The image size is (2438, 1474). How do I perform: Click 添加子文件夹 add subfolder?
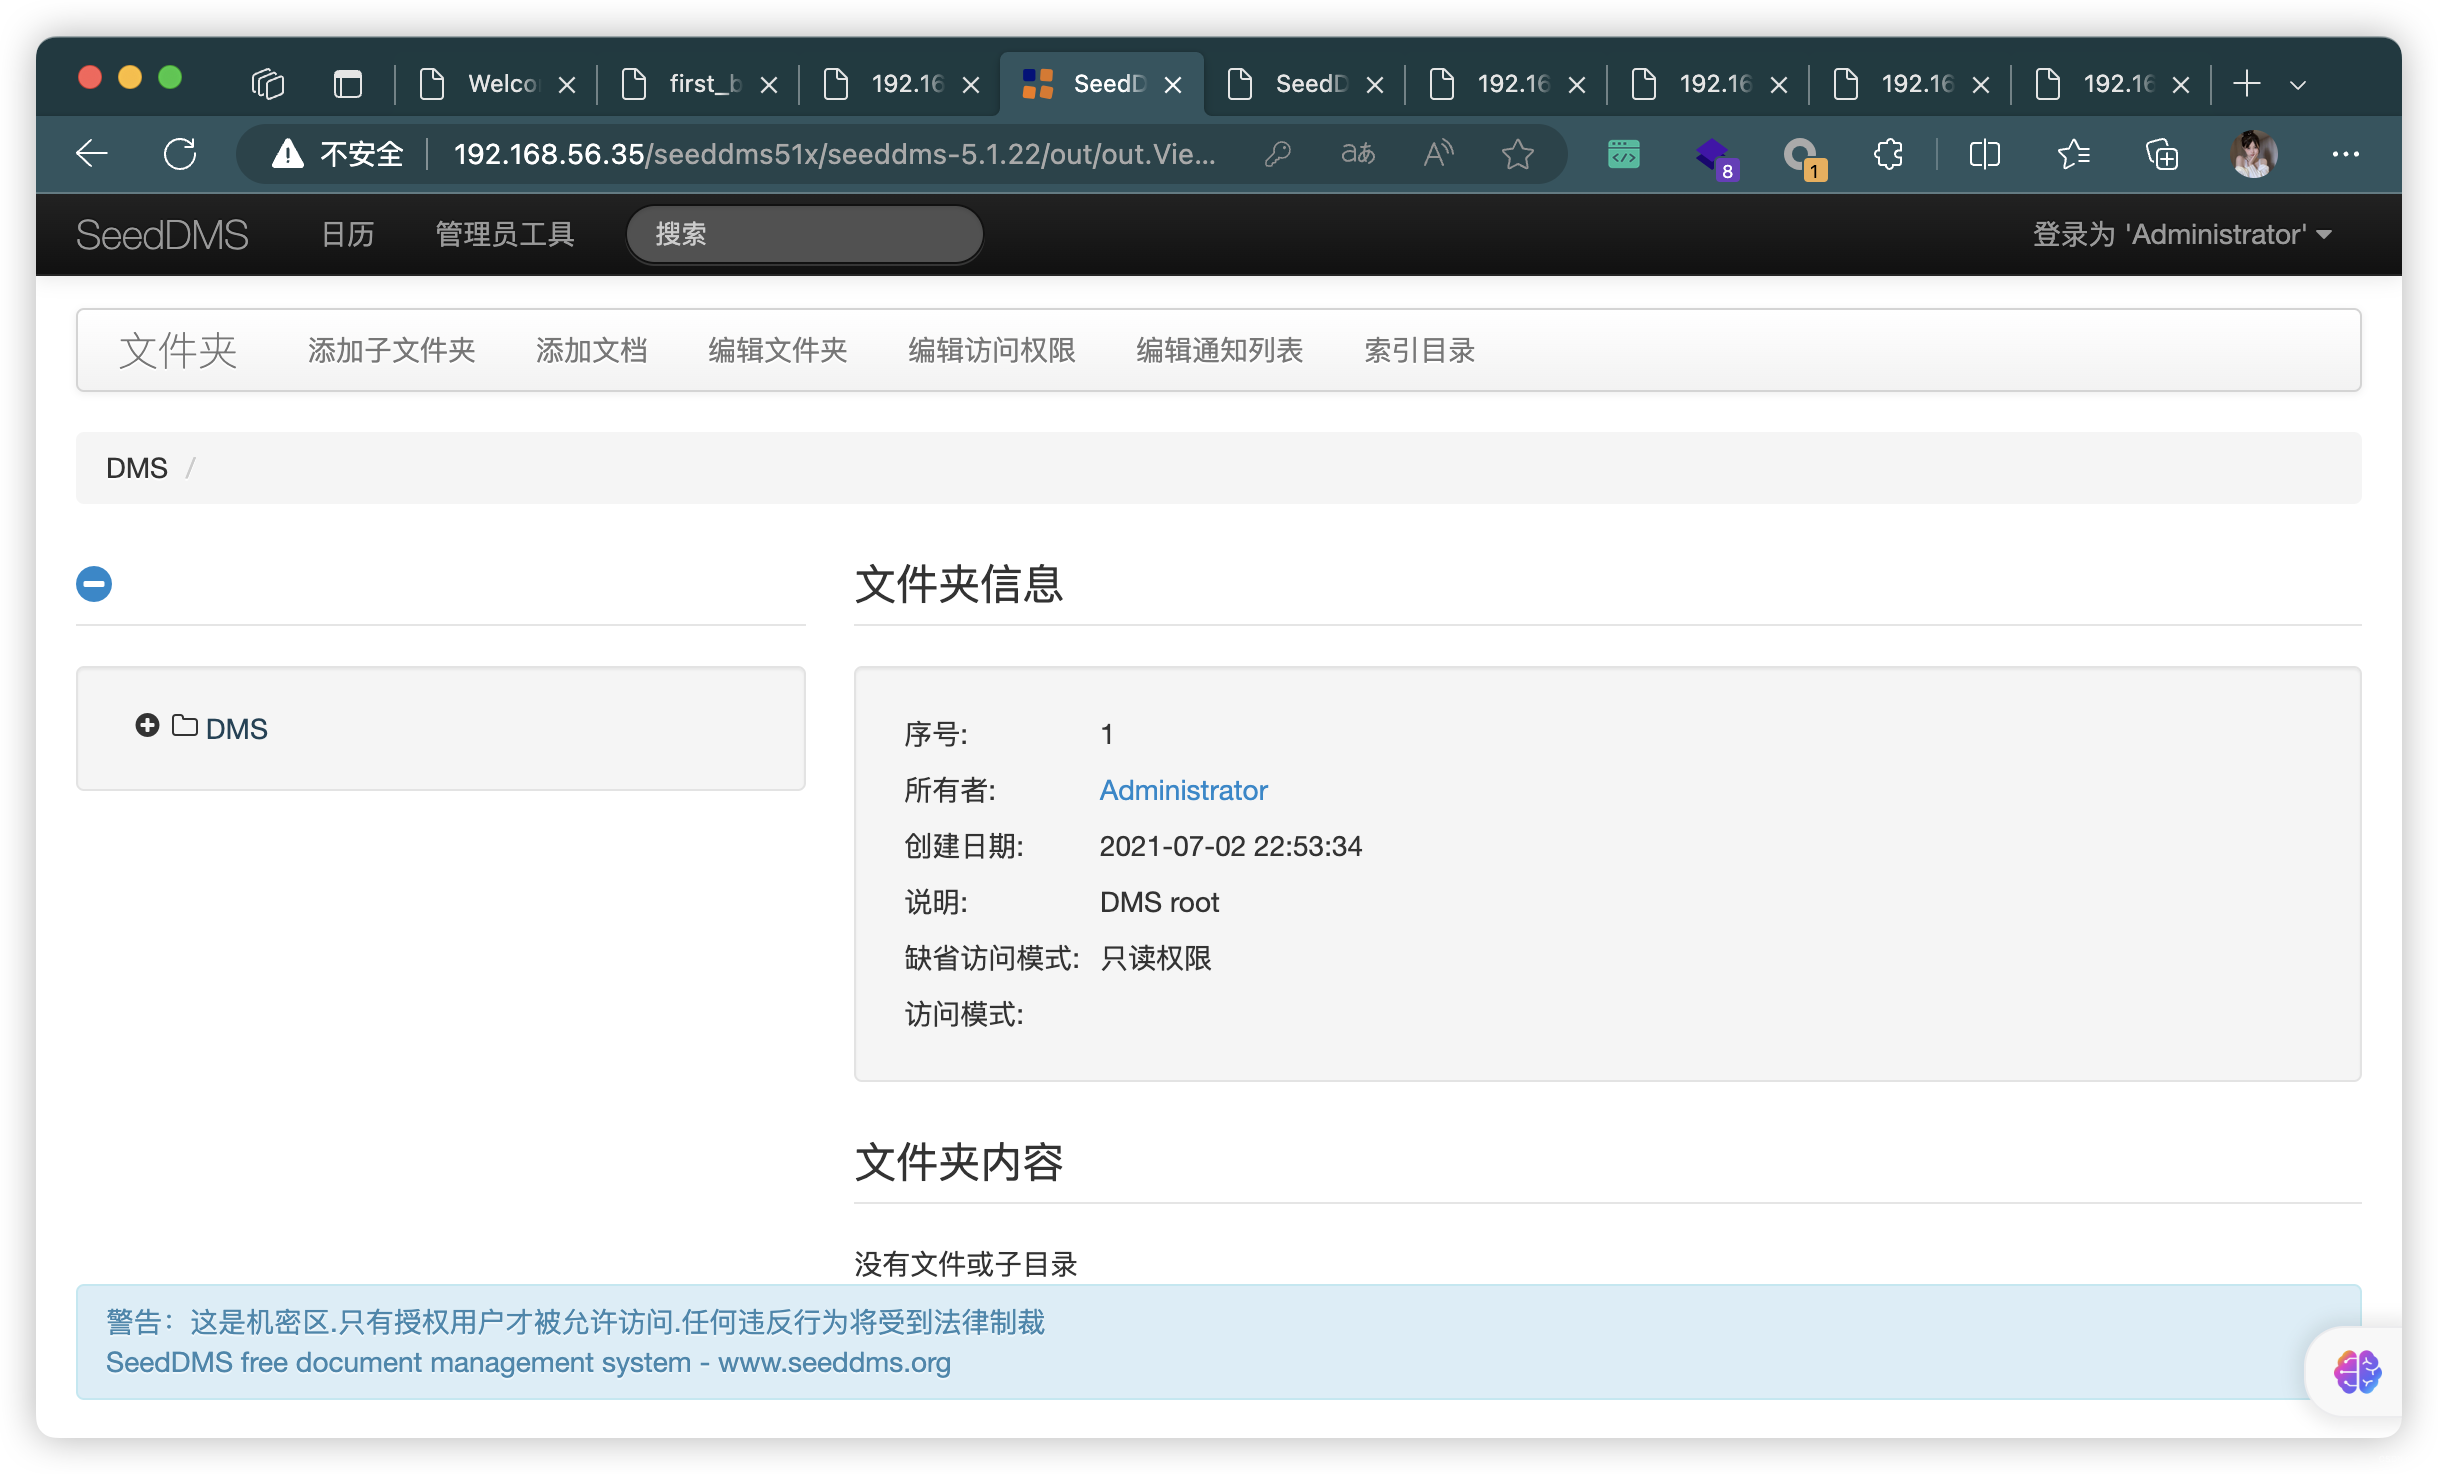point(391,350)
